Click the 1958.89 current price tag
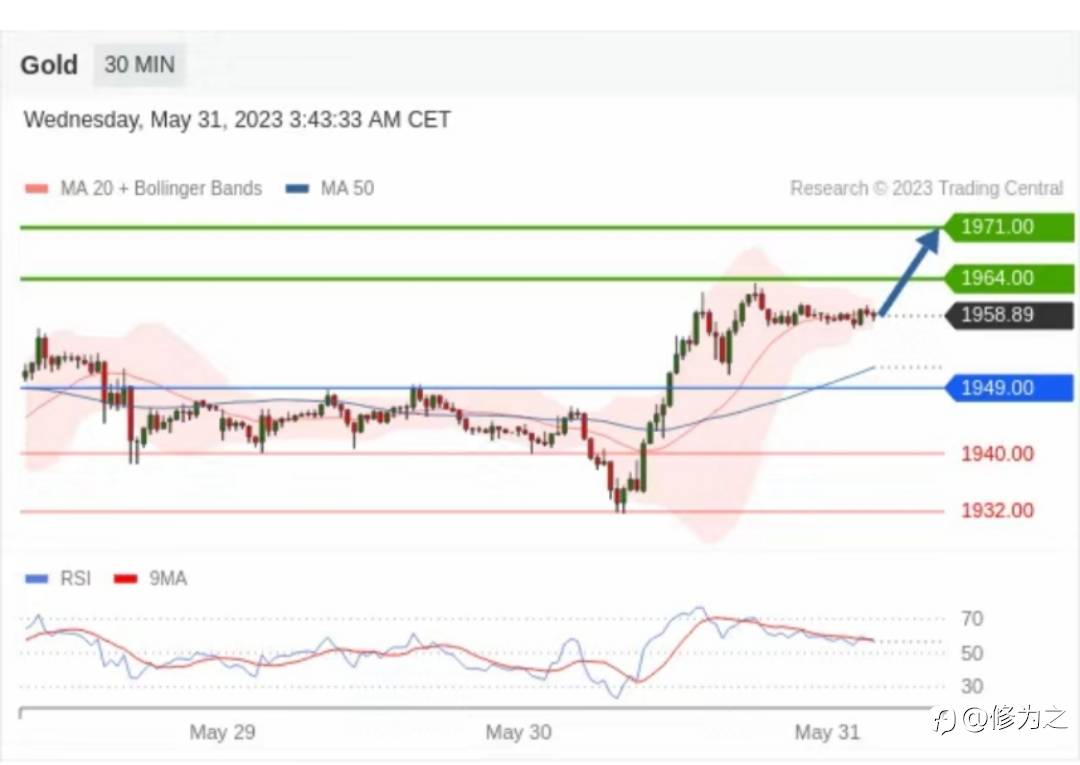Viewport: 1080px width, 765px height. (1008, 316)
